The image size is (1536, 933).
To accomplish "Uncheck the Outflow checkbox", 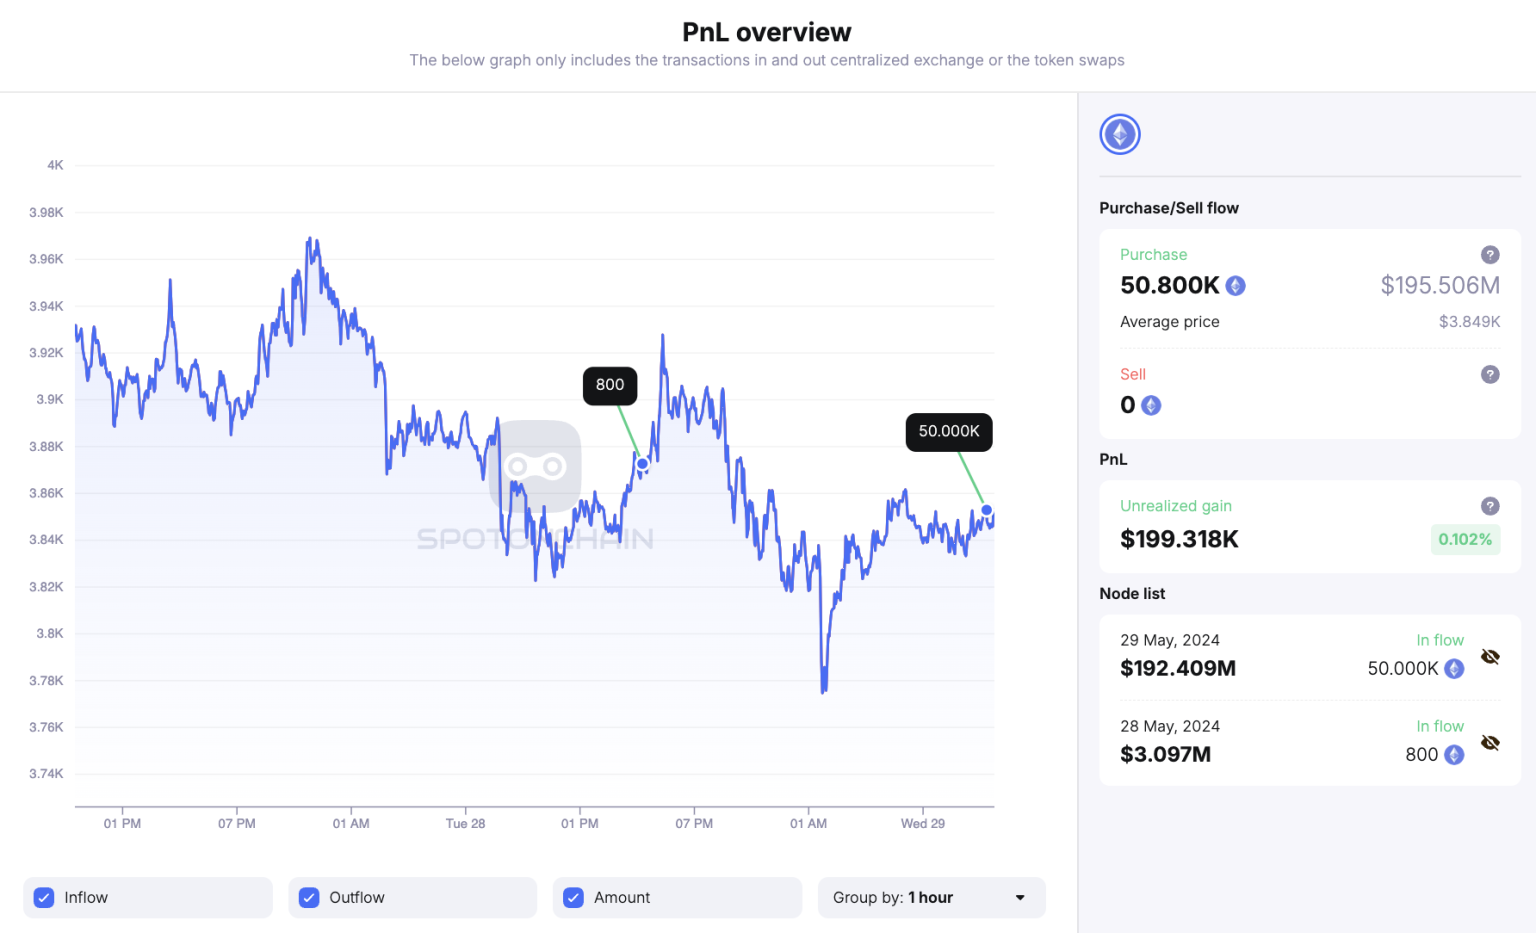I will (x=309, y=897).
